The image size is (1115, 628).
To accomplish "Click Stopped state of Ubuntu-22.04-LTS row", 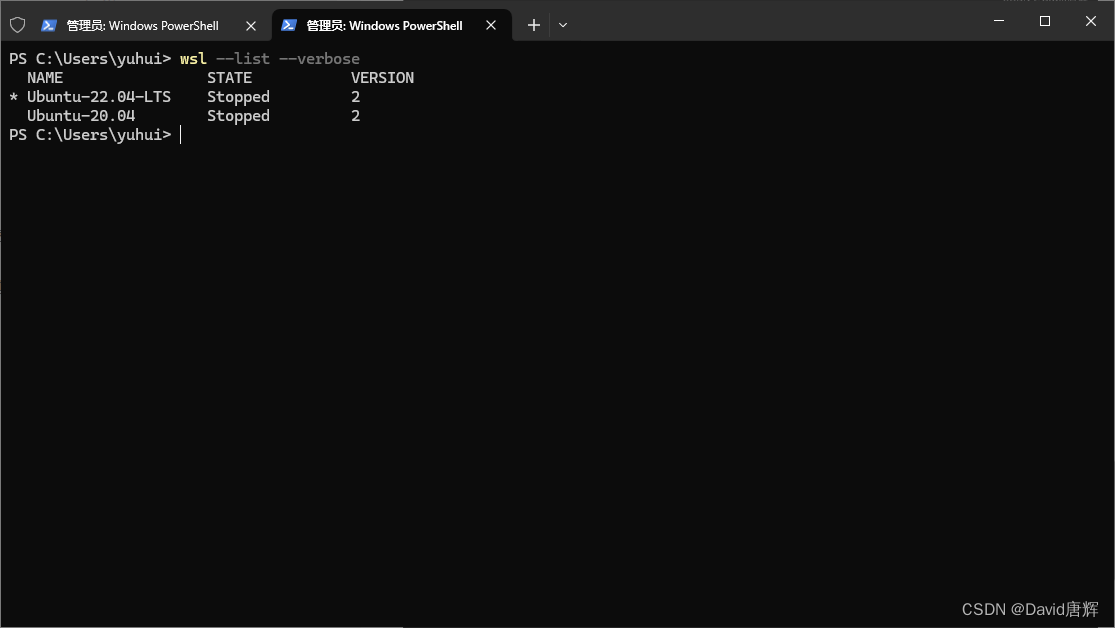I will tap(238, 97).
